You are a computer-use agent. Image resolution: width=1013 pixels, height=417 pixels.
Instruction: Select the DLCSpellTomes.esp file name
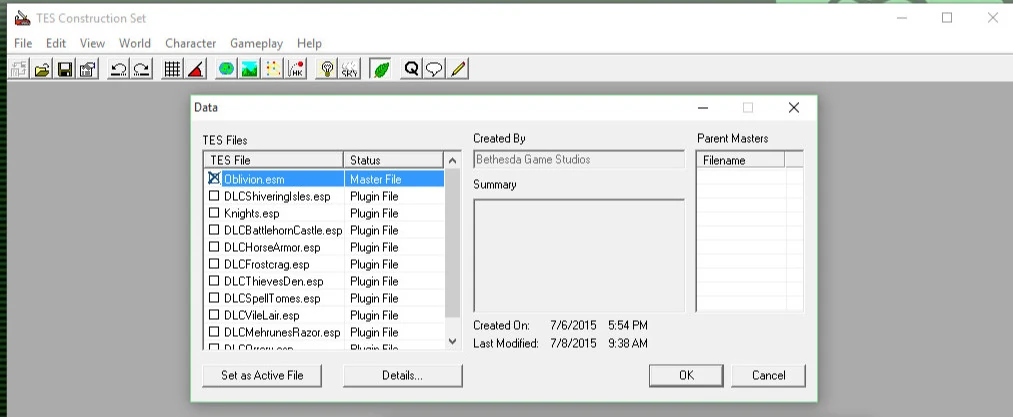[x=272, y=298]
